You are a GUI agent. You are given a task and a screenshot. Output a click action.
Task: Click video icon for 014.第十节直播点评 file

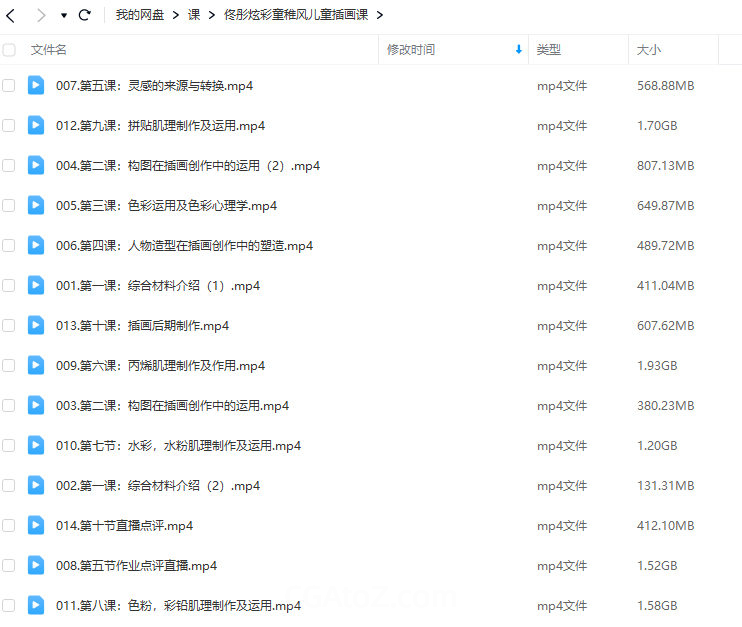(36, 526)
